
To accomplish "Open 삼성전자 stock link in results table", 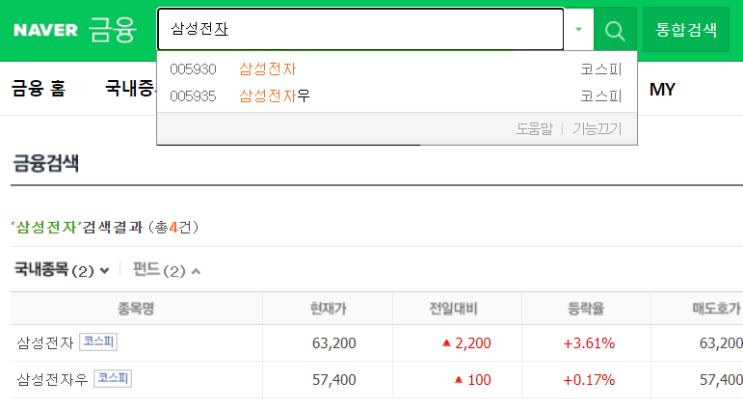I will point(45,343).
